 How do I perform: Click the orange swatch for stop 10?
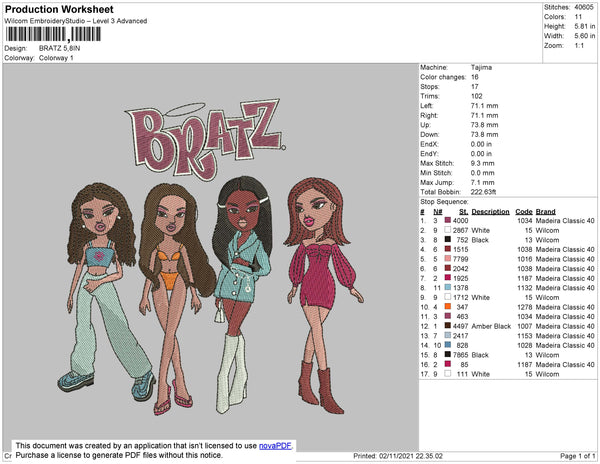coord(448,306)
